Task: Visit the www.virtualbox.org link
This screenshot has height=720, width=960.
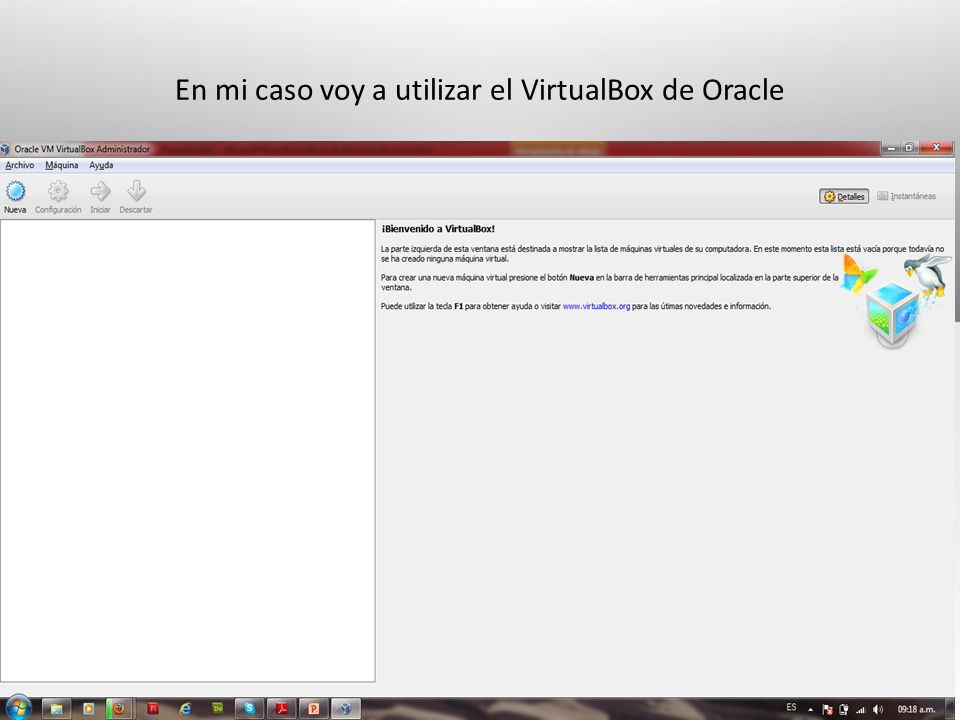Action: [x=596, y=306]
